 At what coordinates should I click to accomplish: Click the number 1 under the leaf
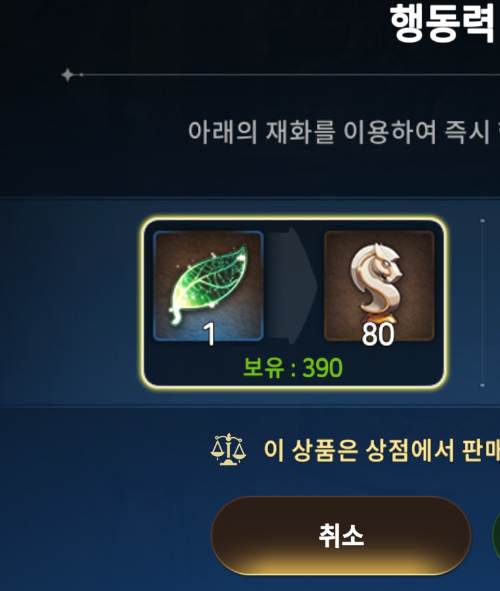tap(208, 334)
